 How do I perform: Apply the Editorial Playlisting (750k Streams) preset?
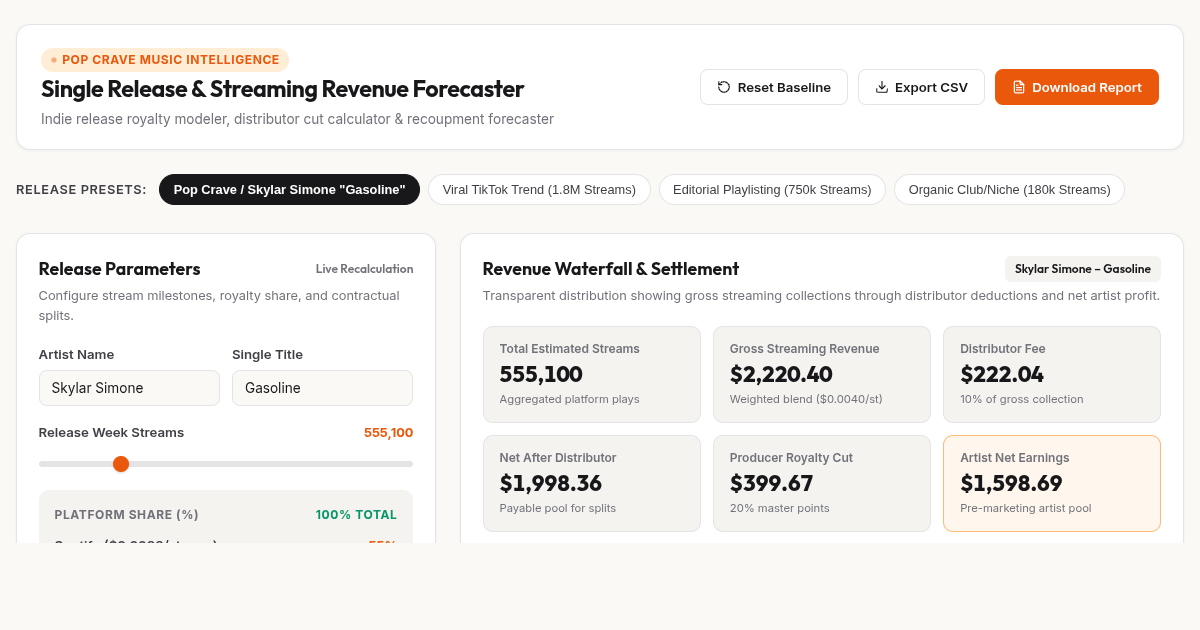click(x=772, y=189)
